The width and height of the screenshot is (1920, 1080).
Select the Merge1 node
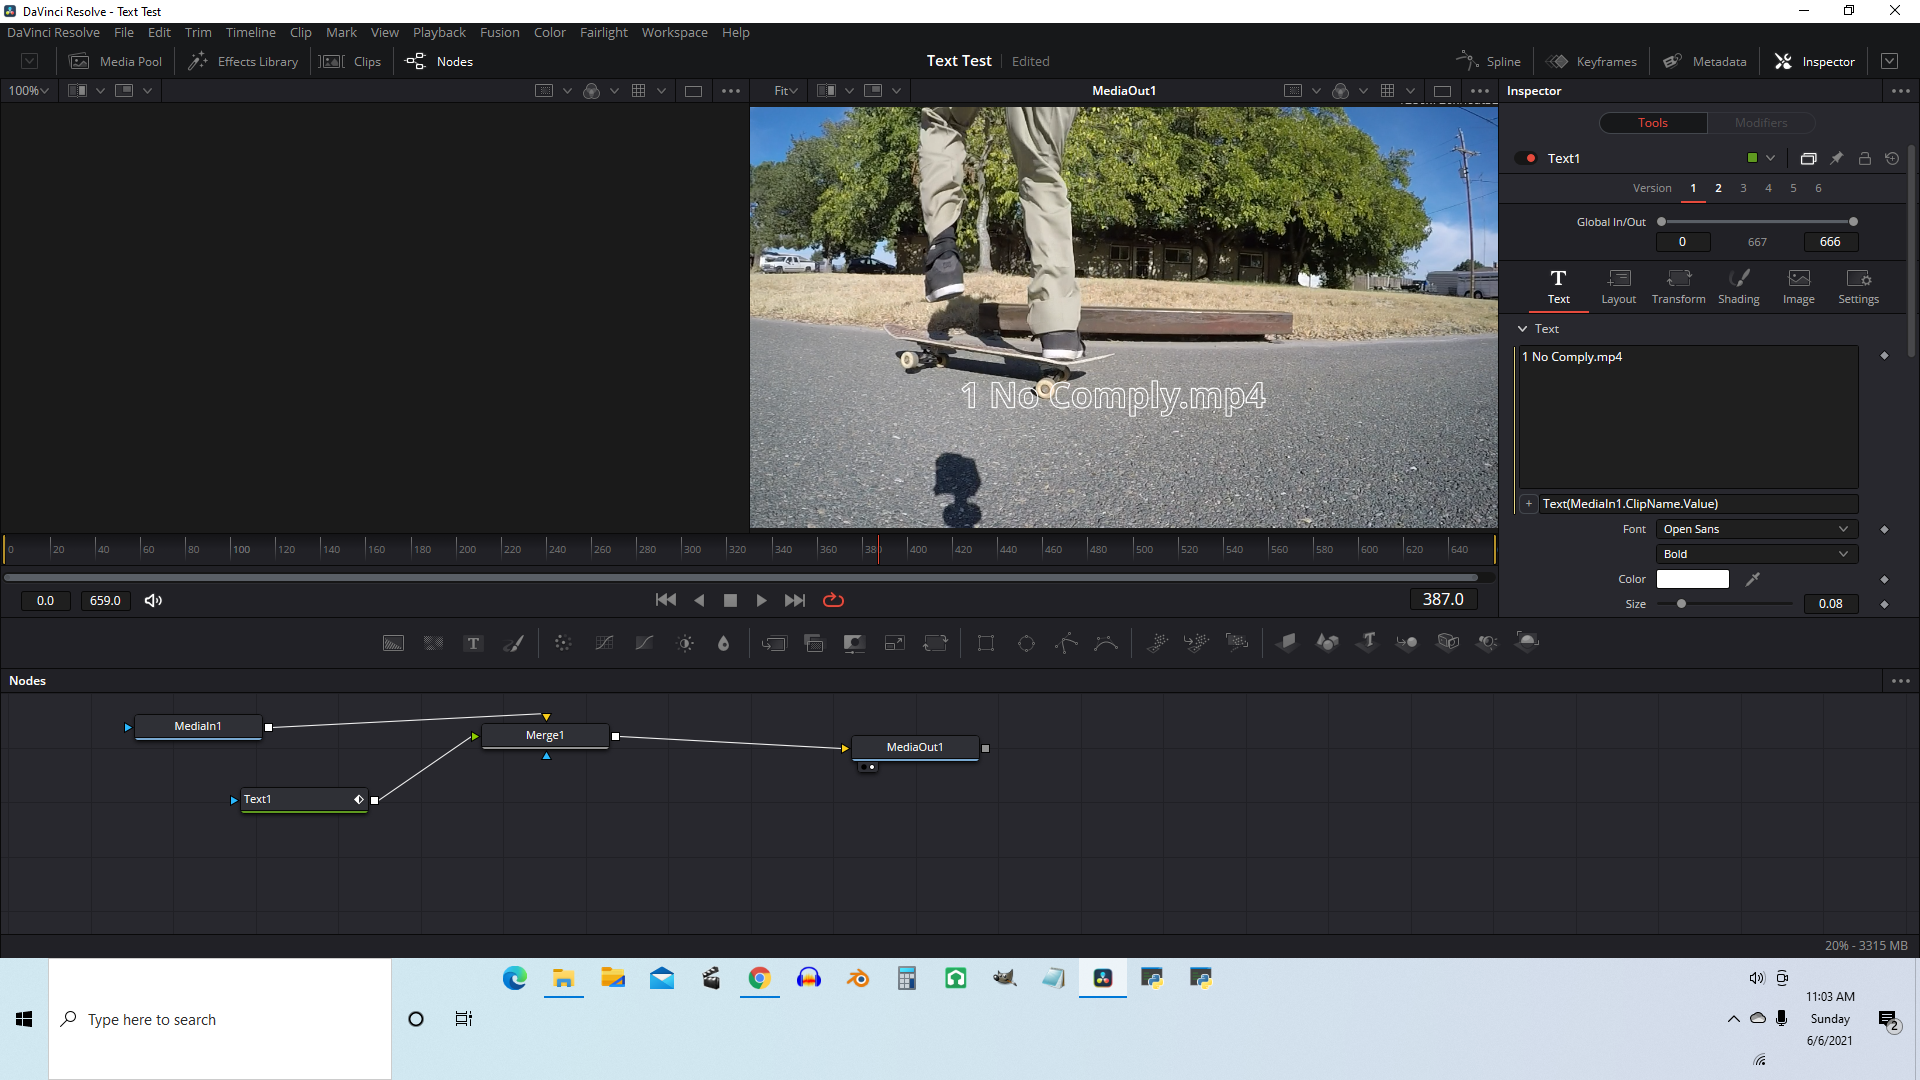545,735
